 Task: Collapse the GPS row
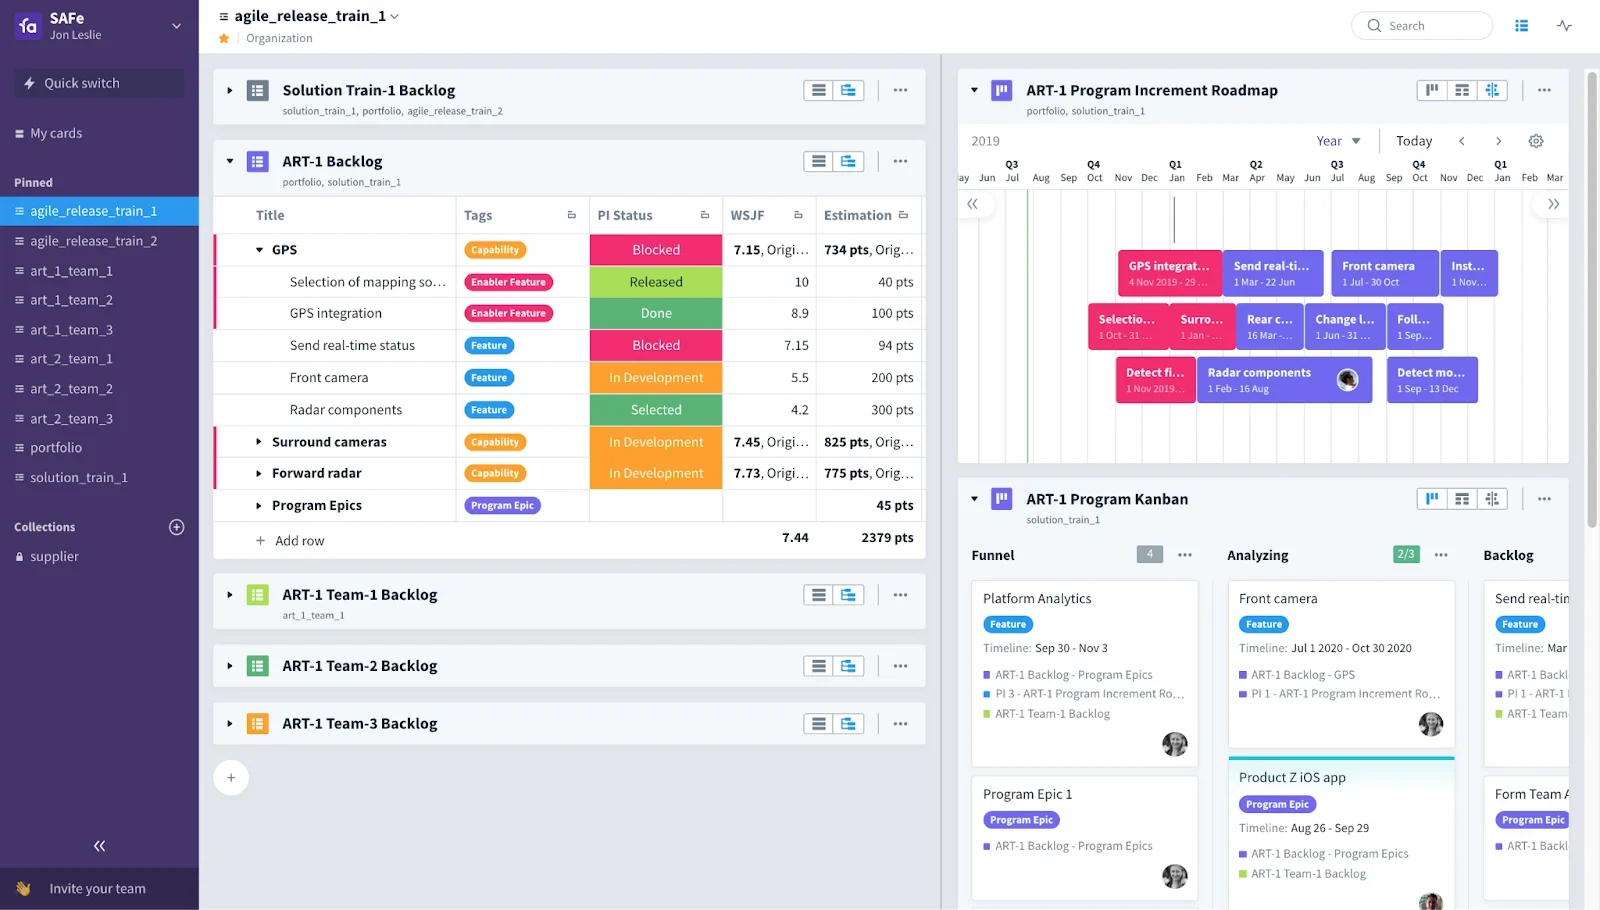pyautogui.click(x=259, y=250)
